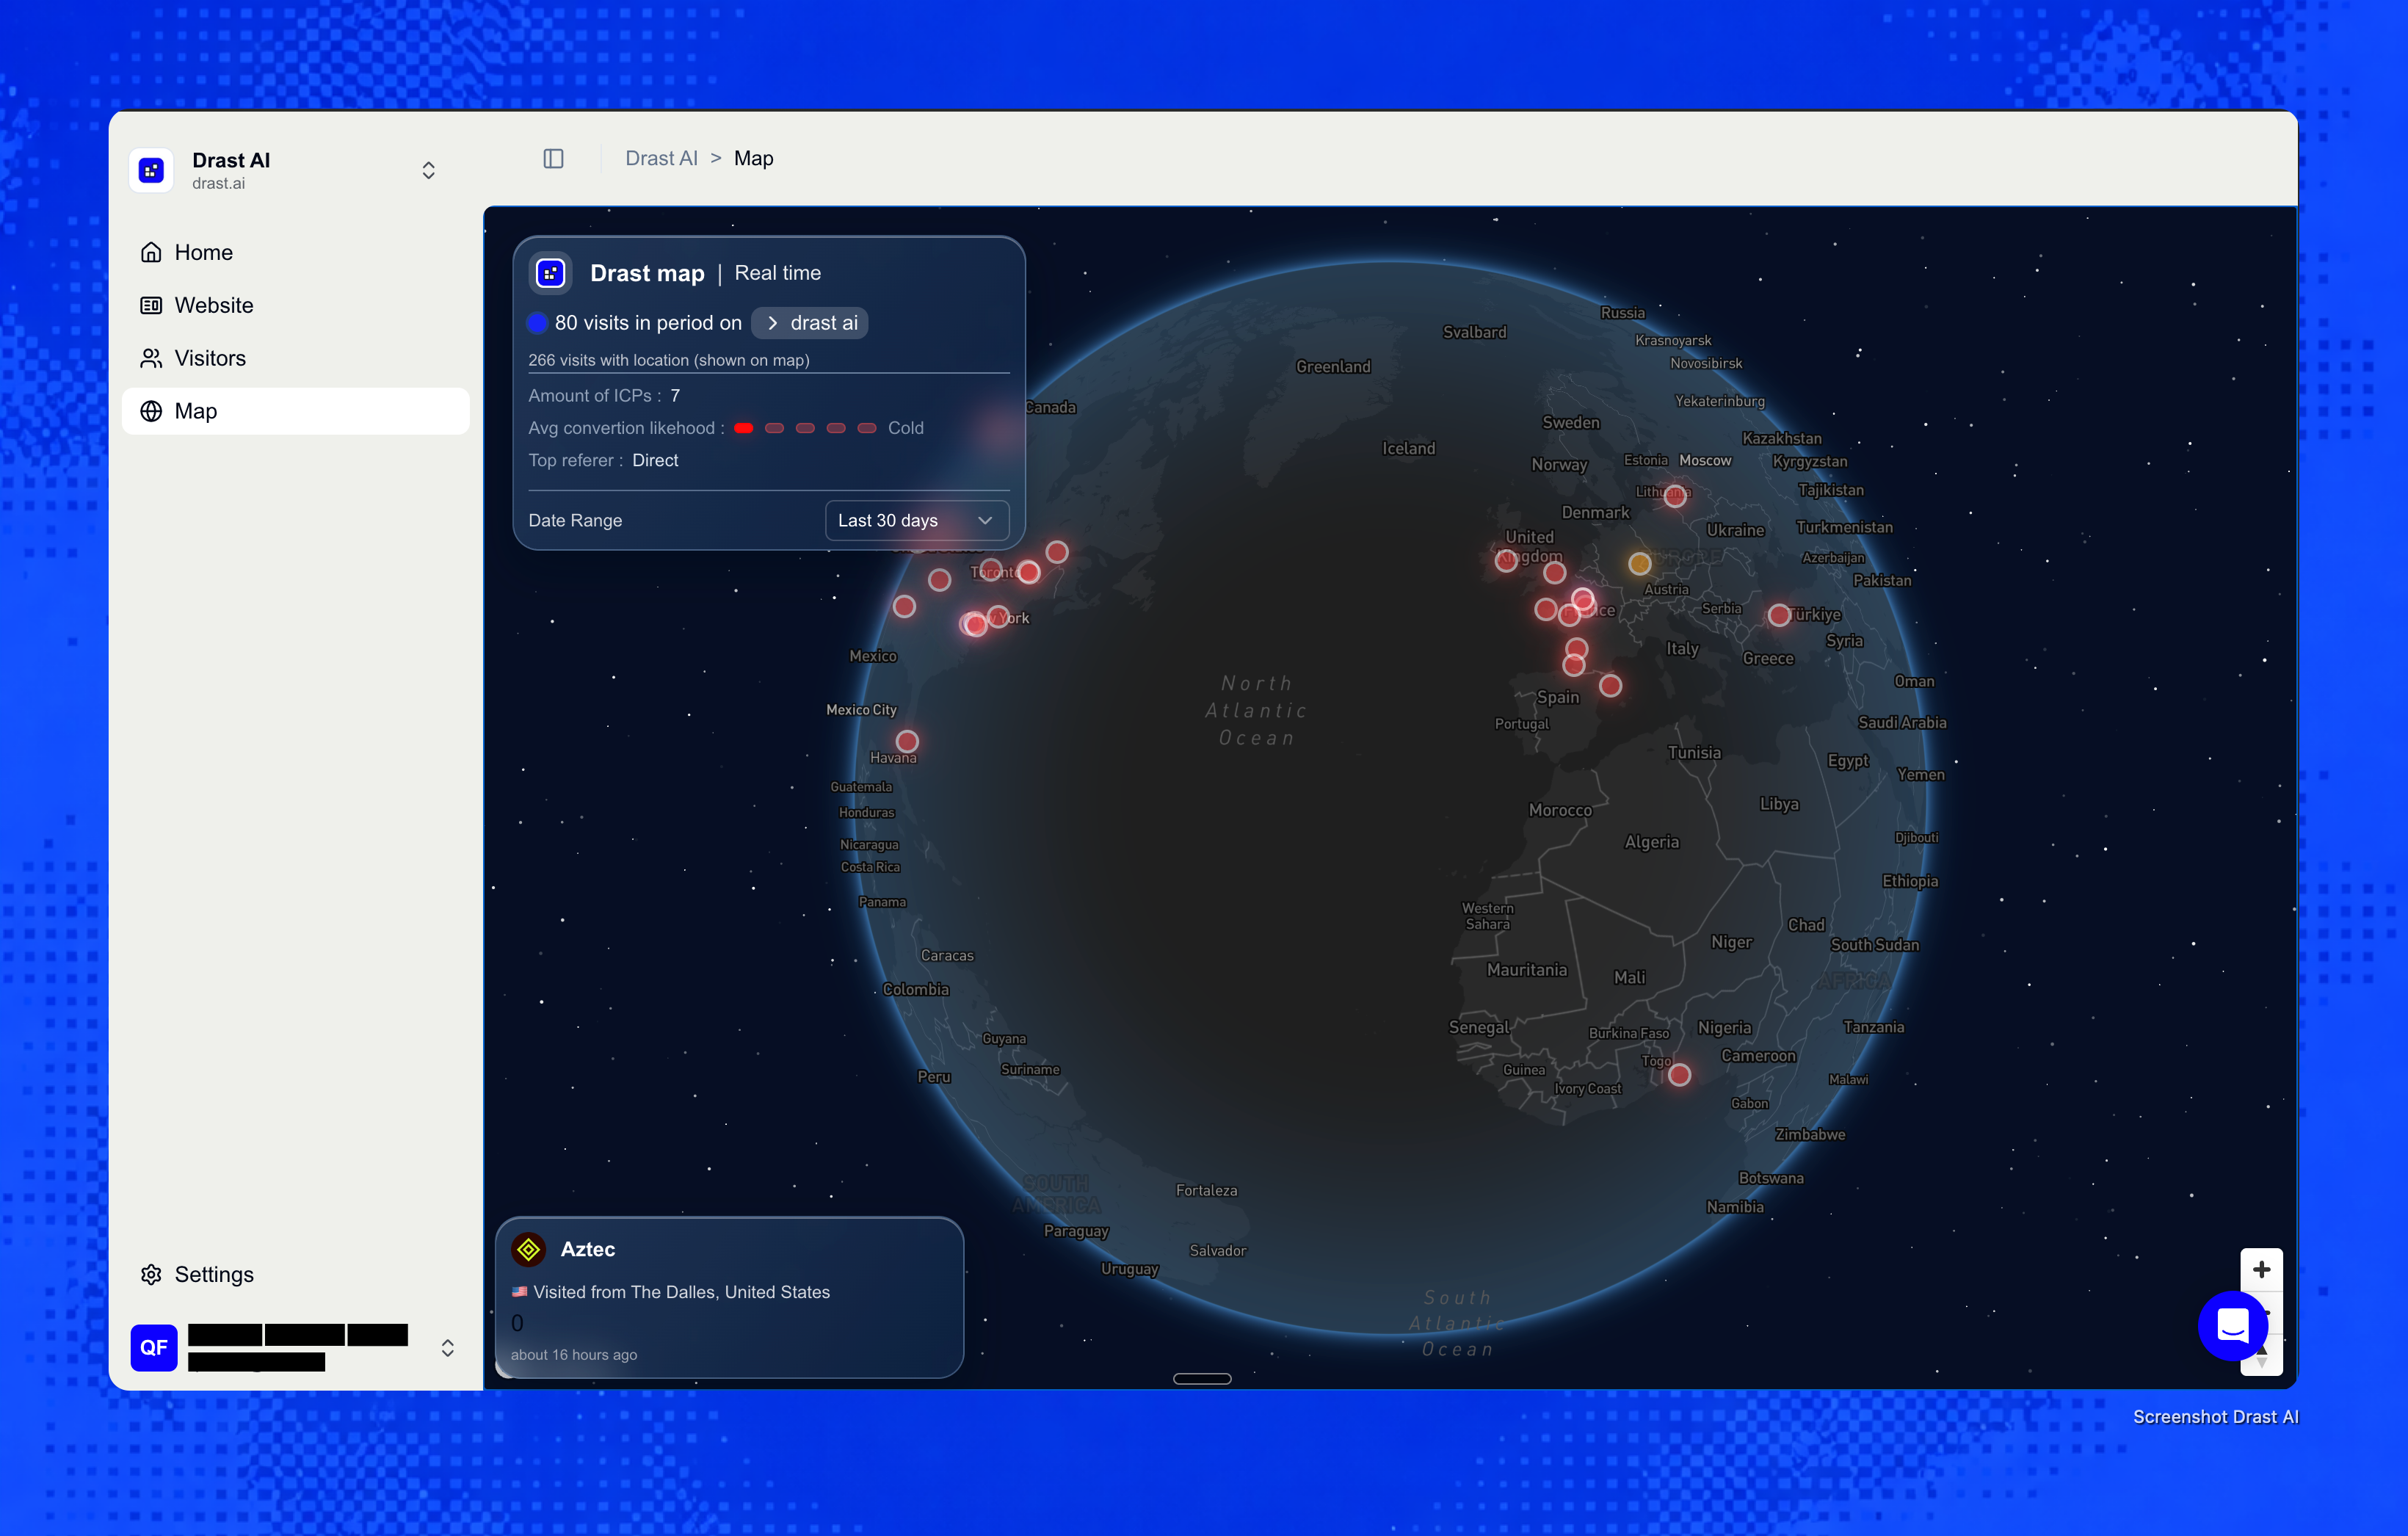Expand the Drast AI workspace switcher
The height and width of the screenshot is (1536, 2408).
tap(428, 170)
